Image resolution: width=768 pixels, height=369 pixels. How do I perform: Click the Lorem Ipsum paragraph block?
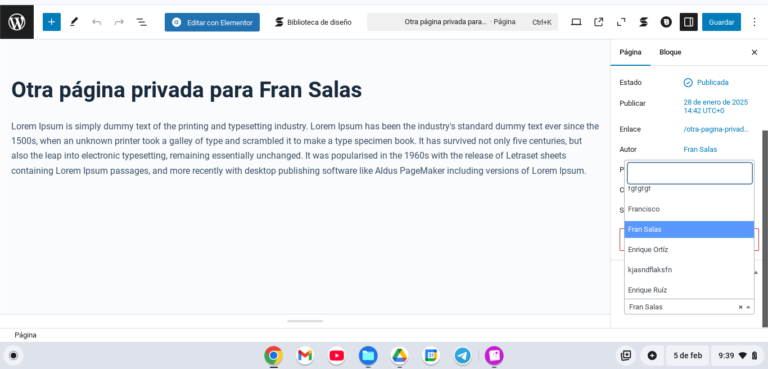[305, 149]
